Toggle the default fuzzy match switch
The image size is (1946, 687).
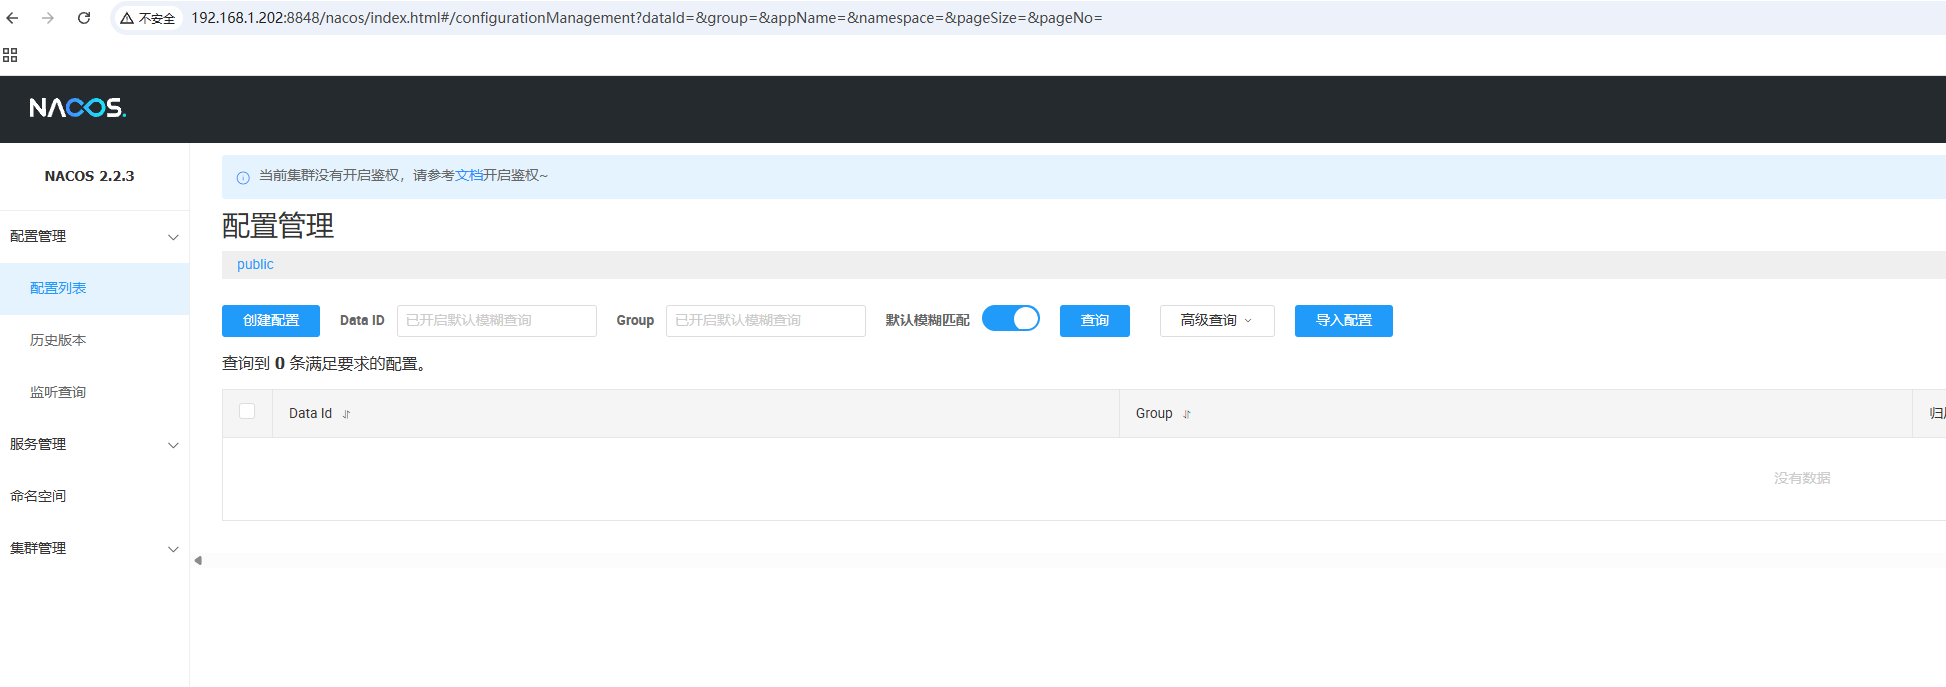[1010, 319]
